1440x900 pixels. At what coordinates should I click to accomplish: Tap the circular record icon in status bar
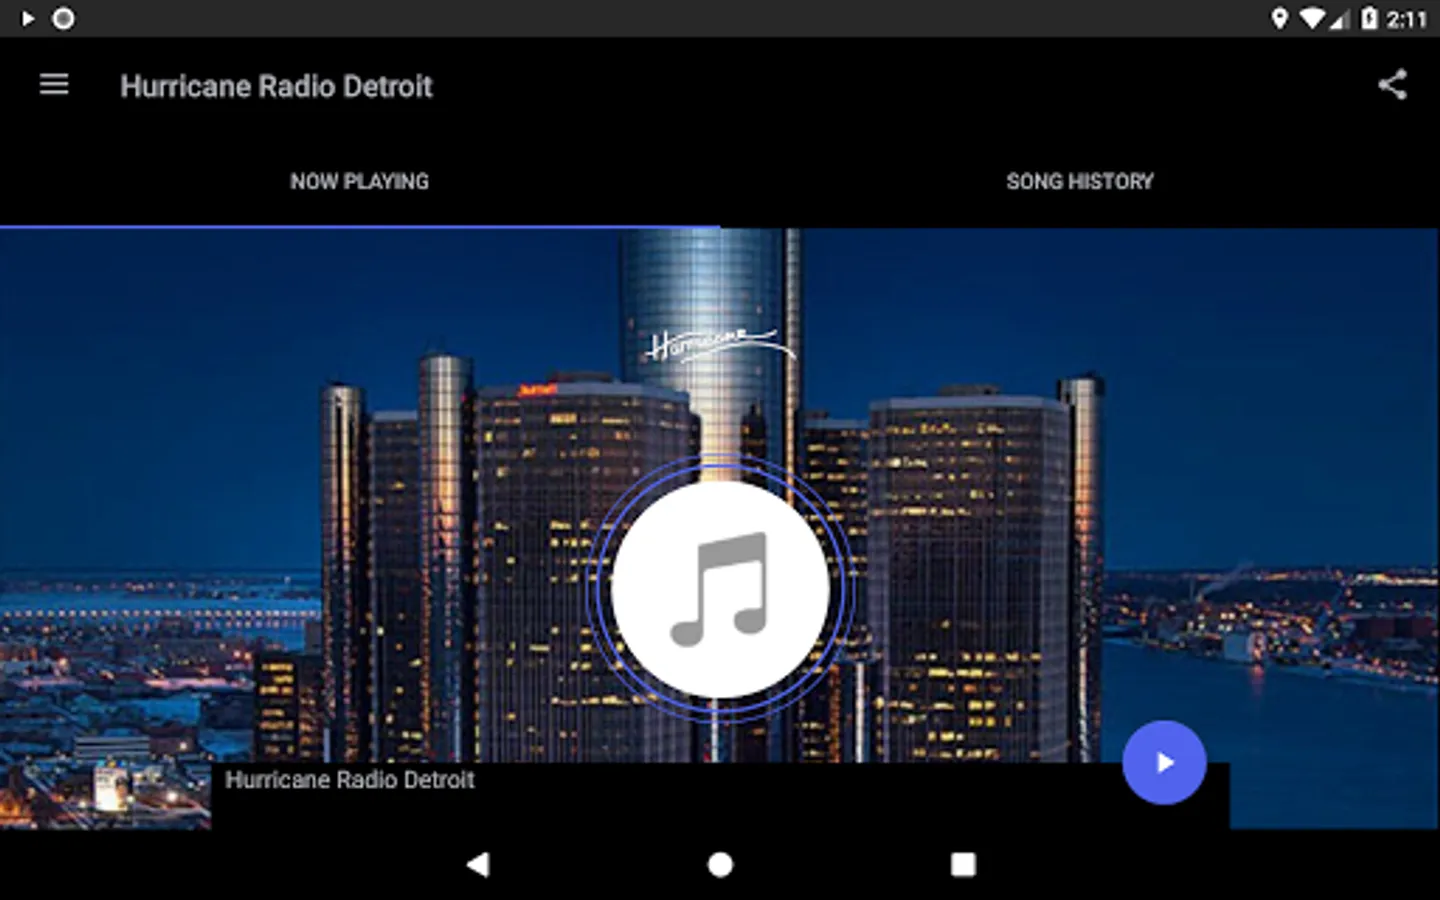coord(63,18)
